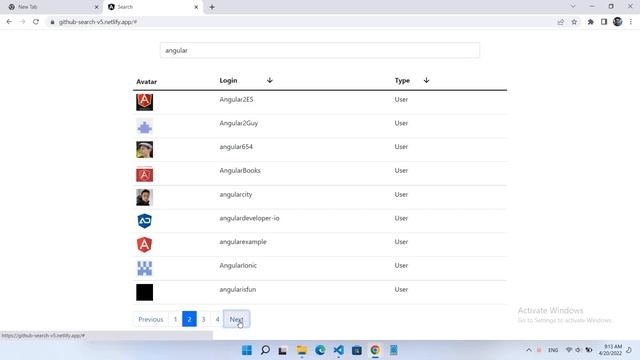Open the Angular2ES avatar image
The height and width of the screenshot is (360, 640).
pos(144,102)
